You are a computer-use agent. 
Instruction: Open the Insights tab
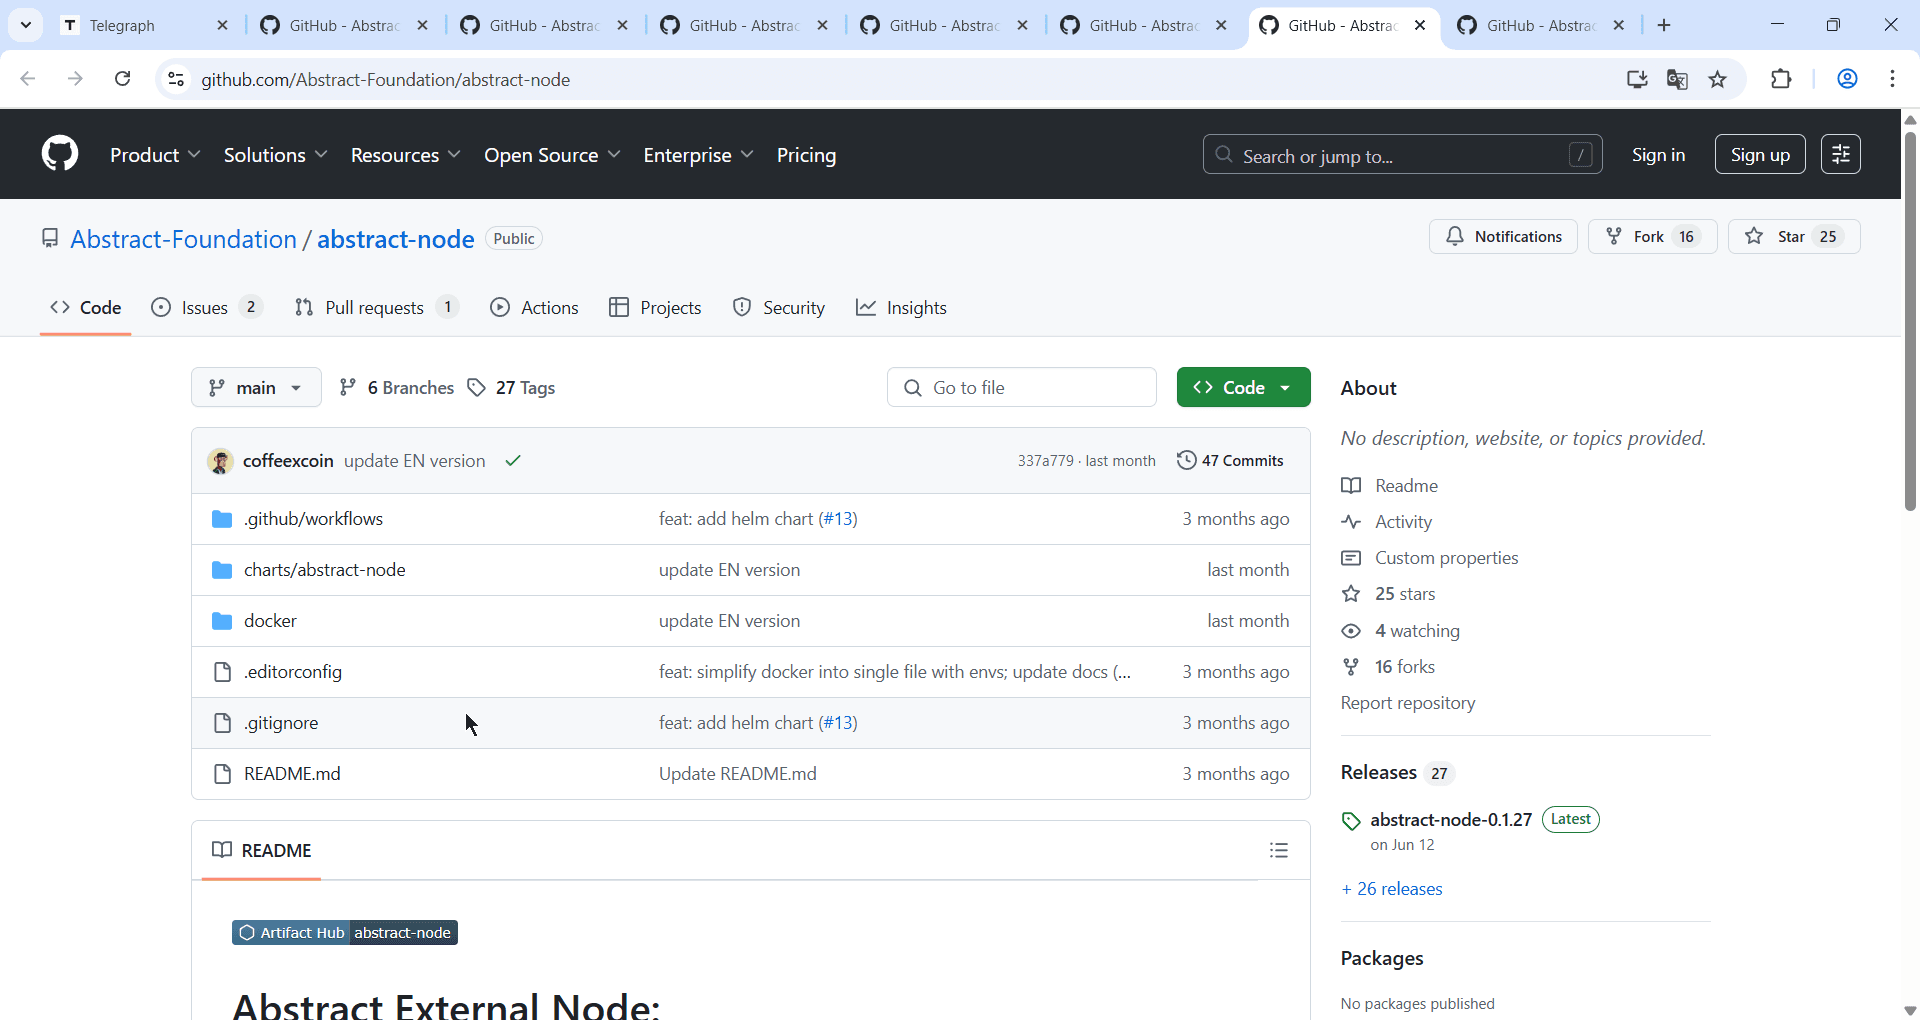coord(901,308)
